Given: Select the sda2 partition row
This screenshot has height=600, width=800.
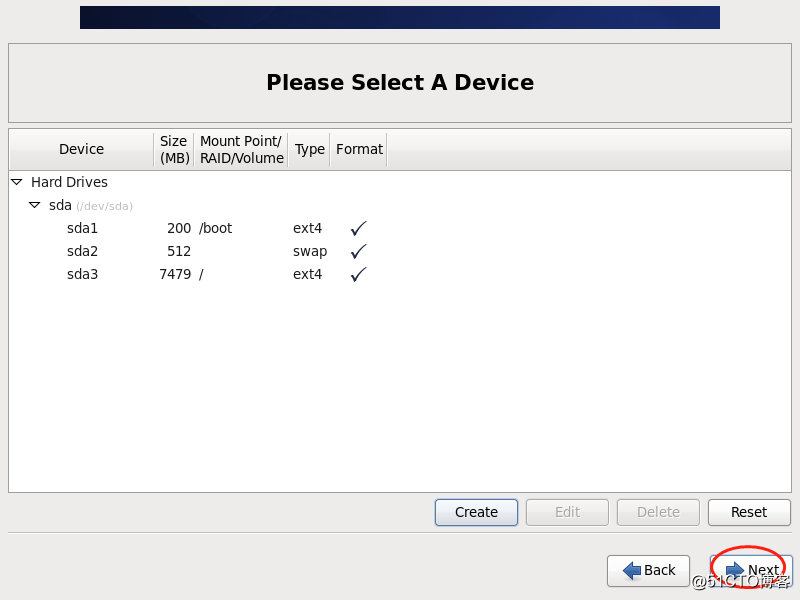Looking at the screenshot, I should pos(400,251).
